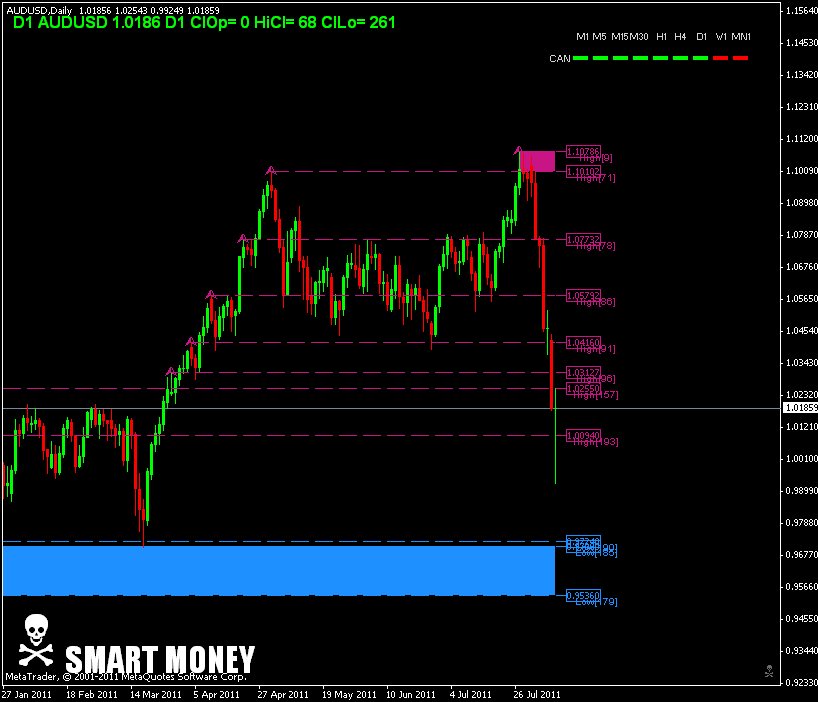This screenshot has width=818, height=702.
Task: Click the D1 timeframe label
Action: click(x=702, y=37)
